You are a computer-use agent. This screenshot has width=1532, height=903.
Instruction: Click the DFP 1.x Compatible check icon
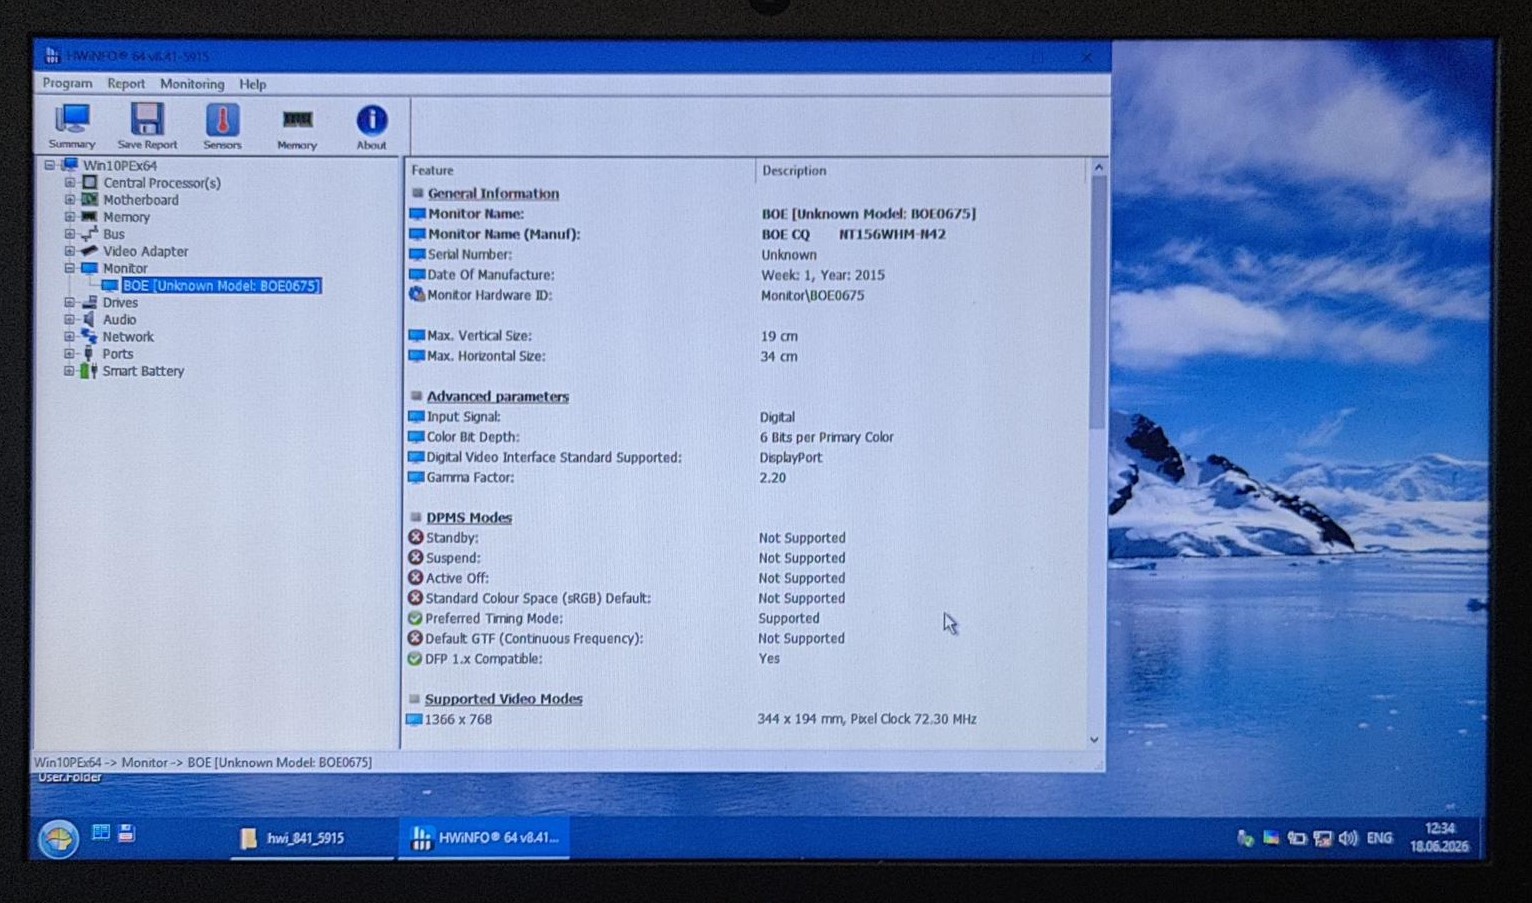click(x=414, y=659)
